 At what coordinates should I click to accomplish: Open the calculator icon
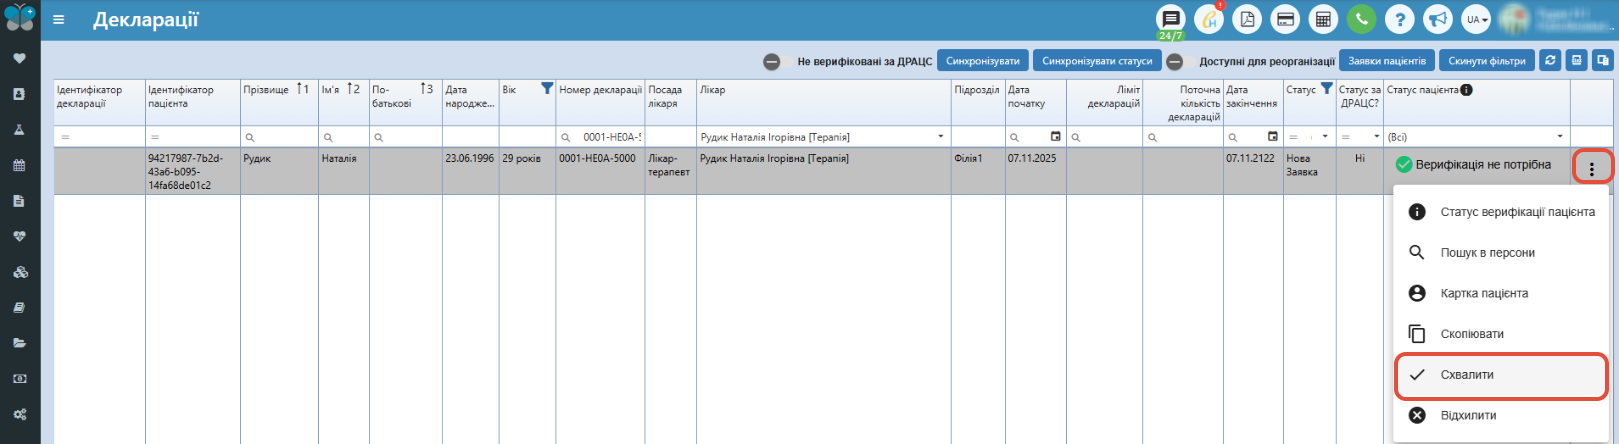[1323, 19]
